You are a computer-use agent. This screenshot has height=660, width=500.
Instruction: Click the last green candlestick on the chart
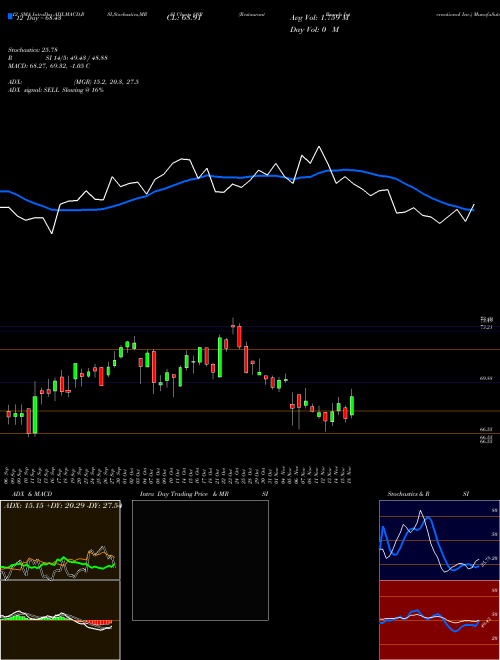pos(352,403)
